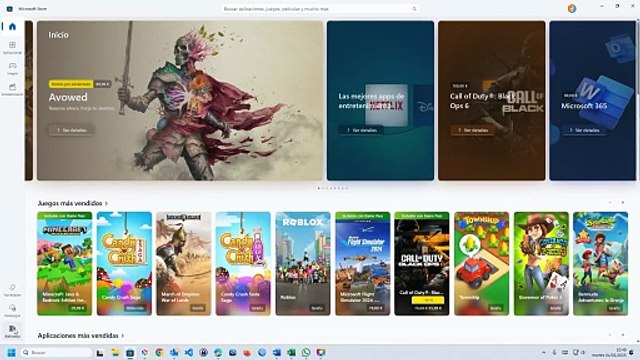
Task: Open the Inicio home tab in sidebar
Action: [12, 27]
